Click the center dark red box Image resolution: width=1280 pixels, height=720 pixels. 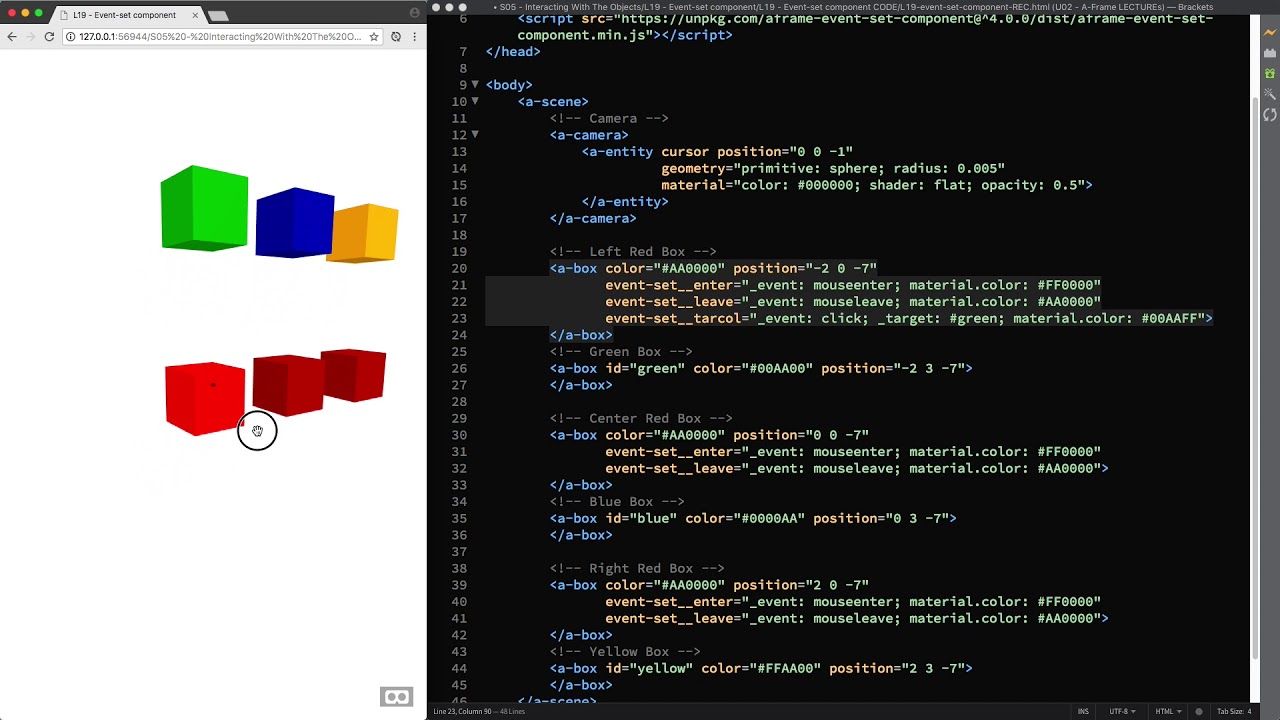(287, 384)
